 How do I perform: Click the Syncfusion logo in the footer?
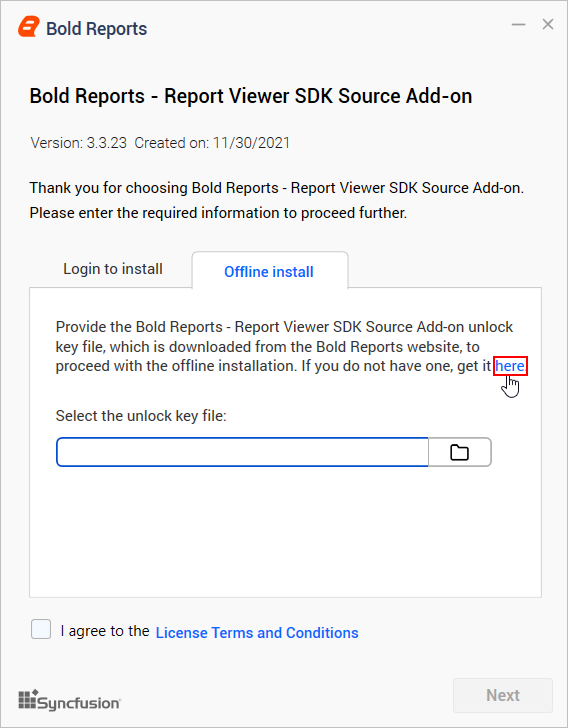point(70,700)
